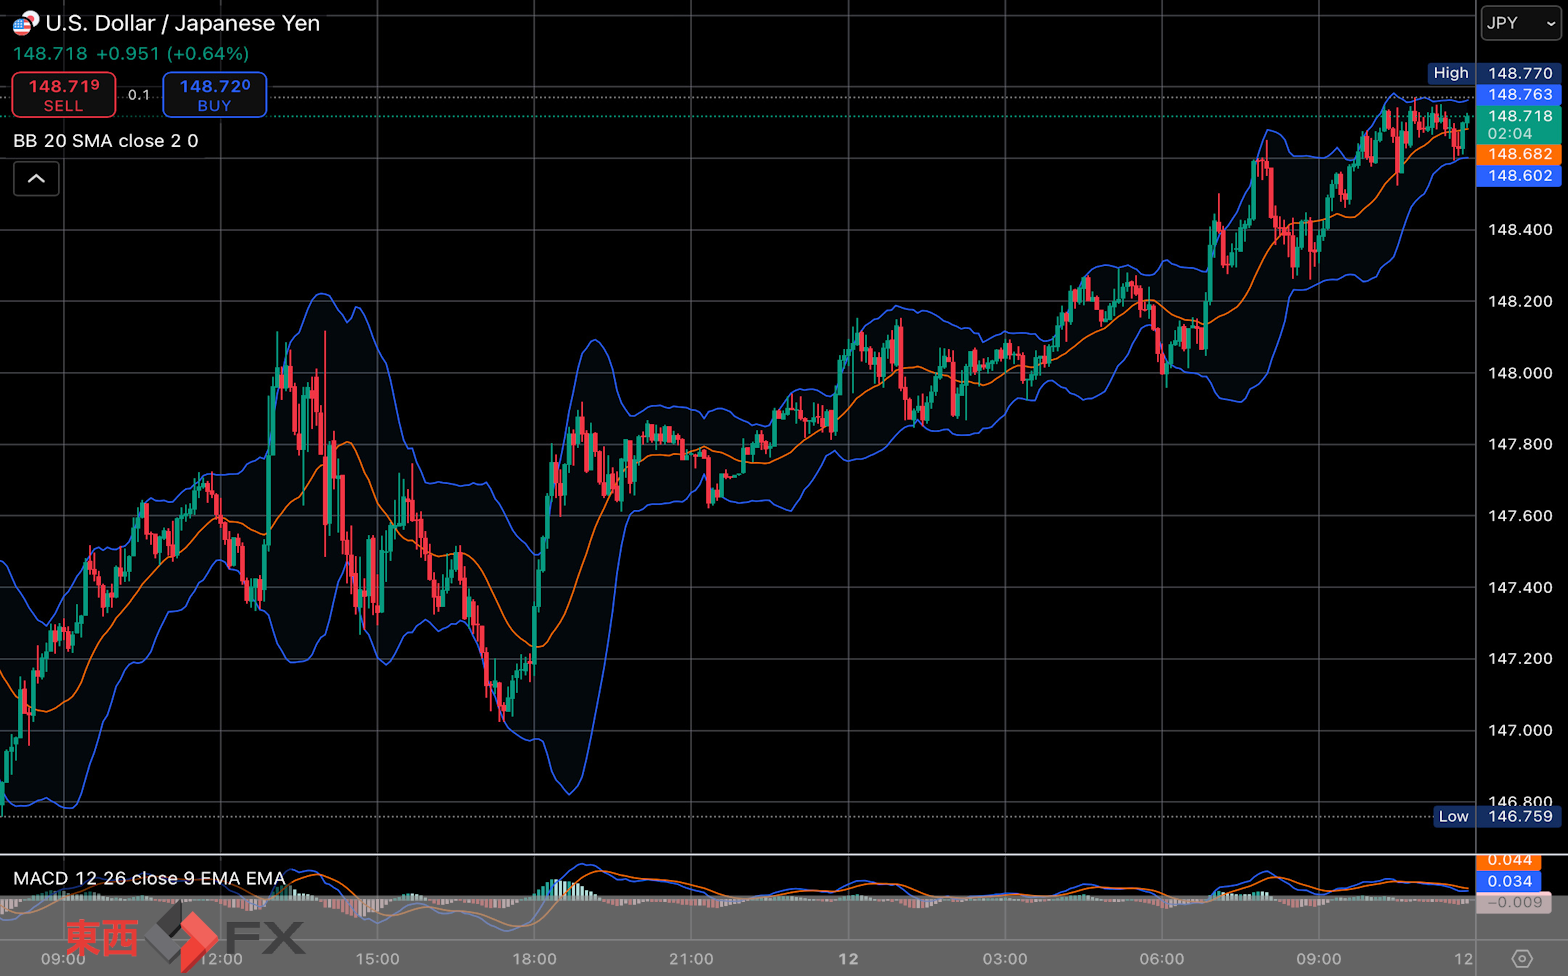
Task: Open the JPY currency dropdown
Action: (x=1520, y=23)
